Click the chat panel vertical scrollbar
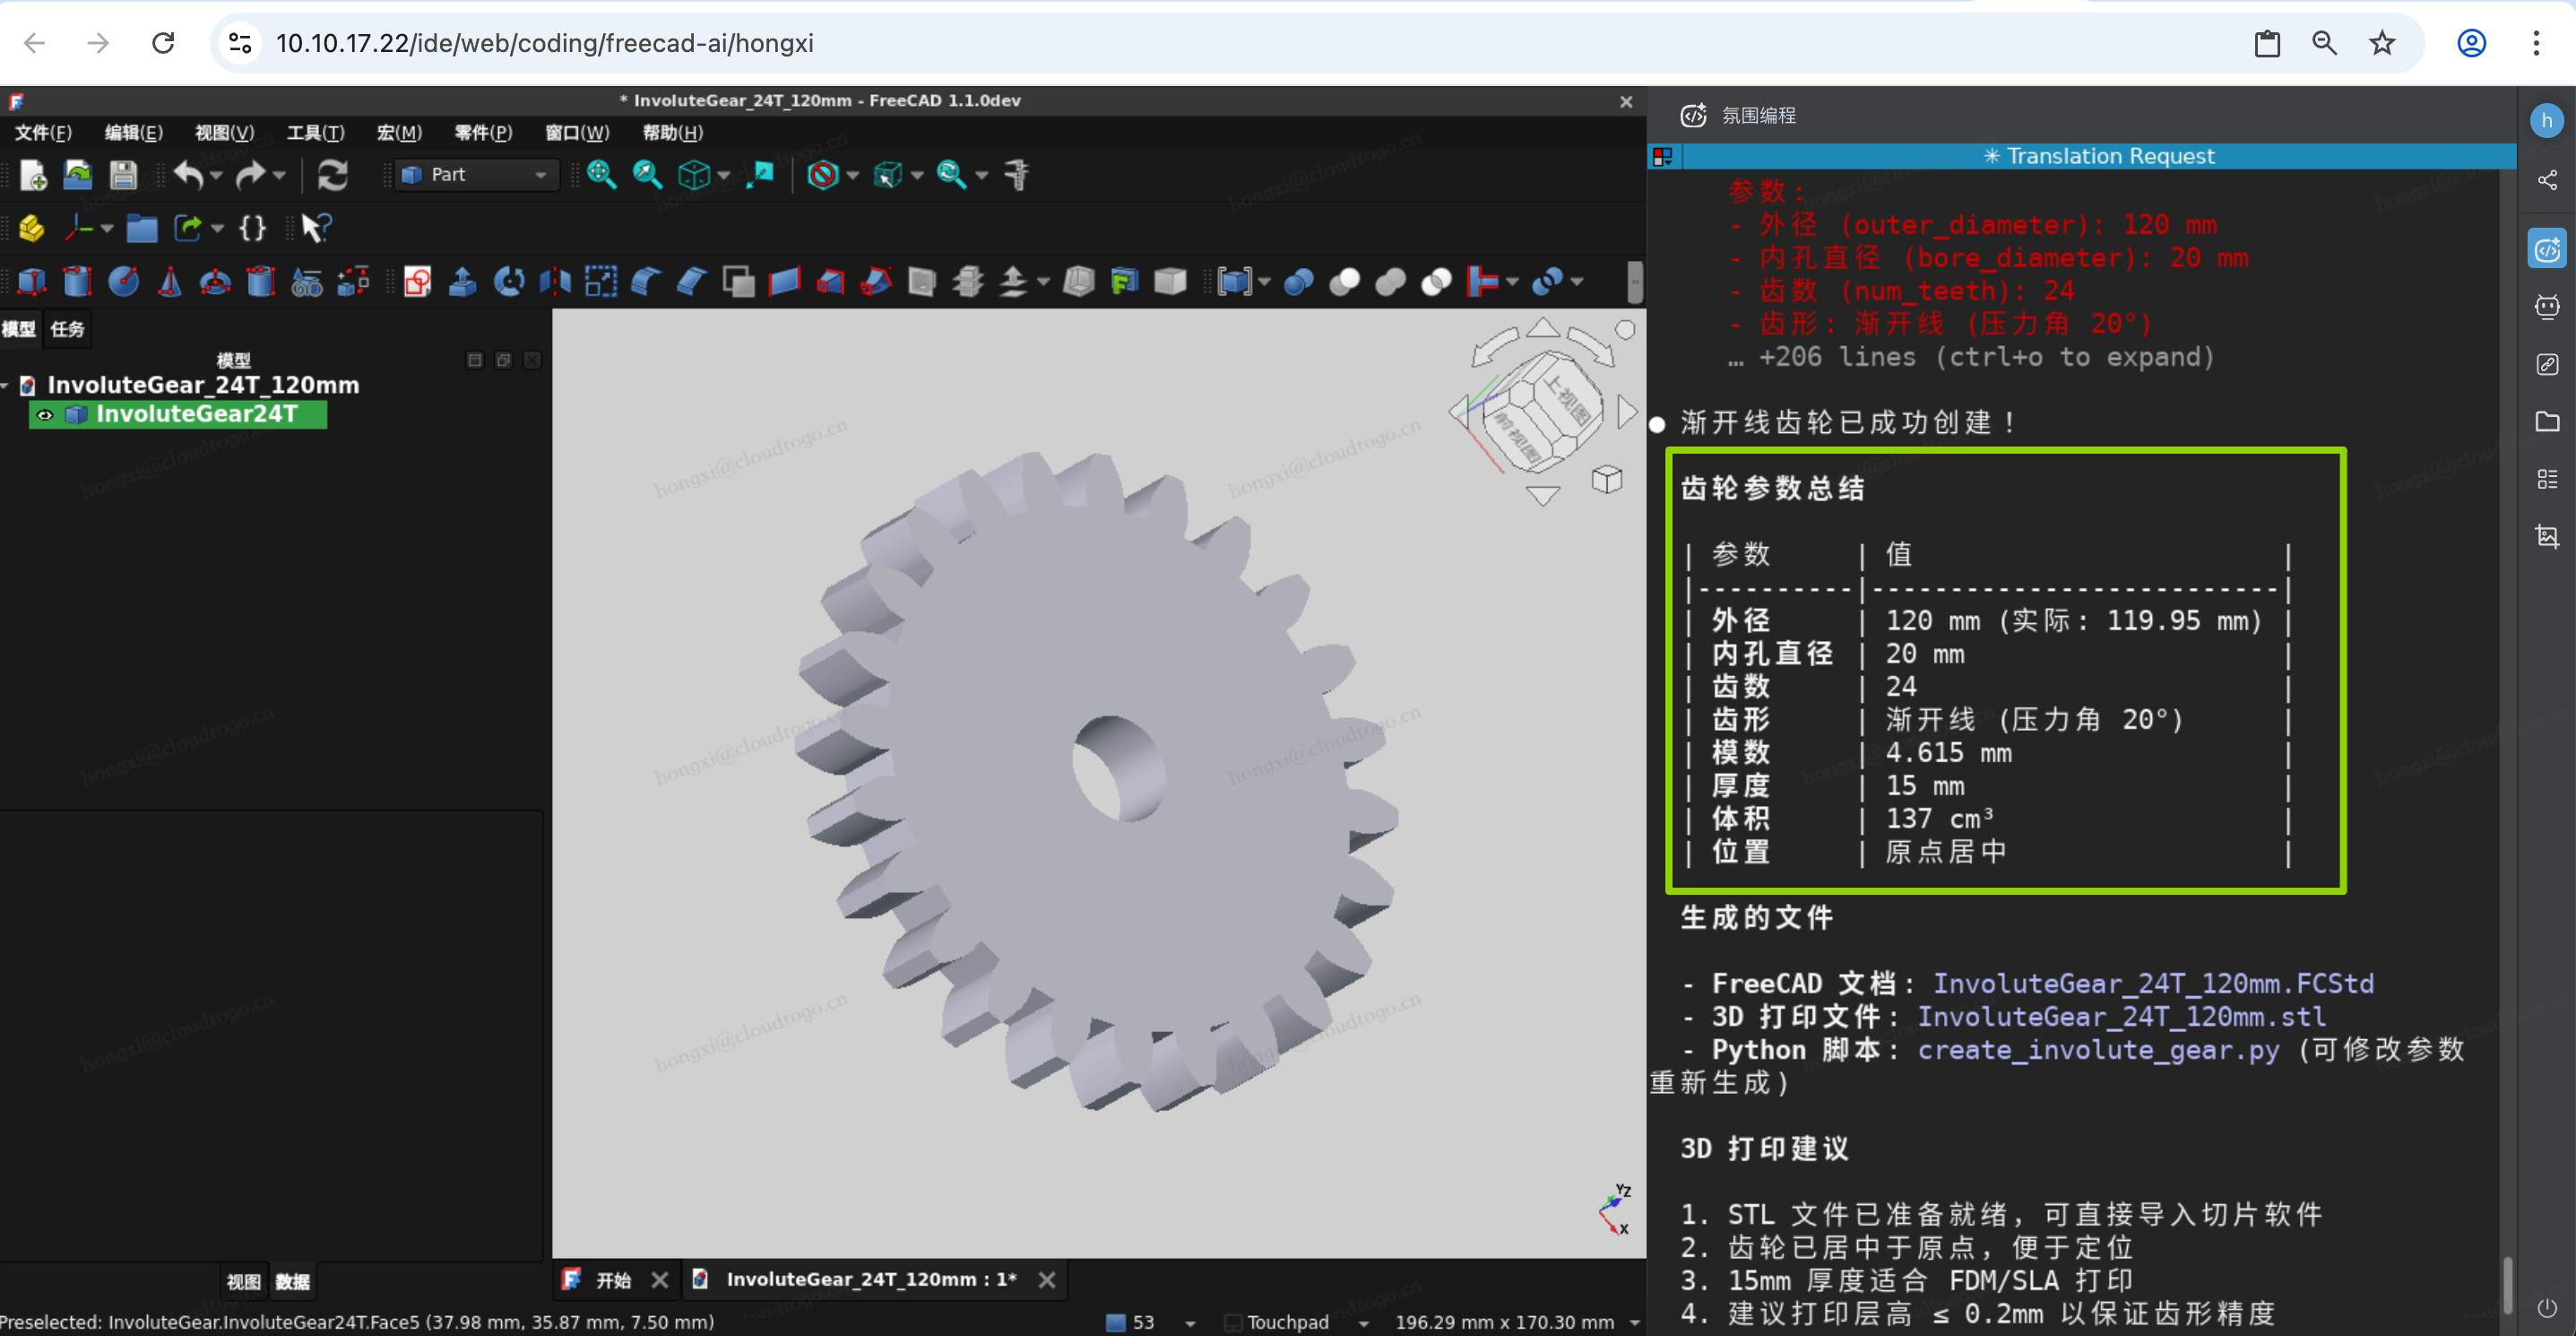 tap(2507, 1285)
